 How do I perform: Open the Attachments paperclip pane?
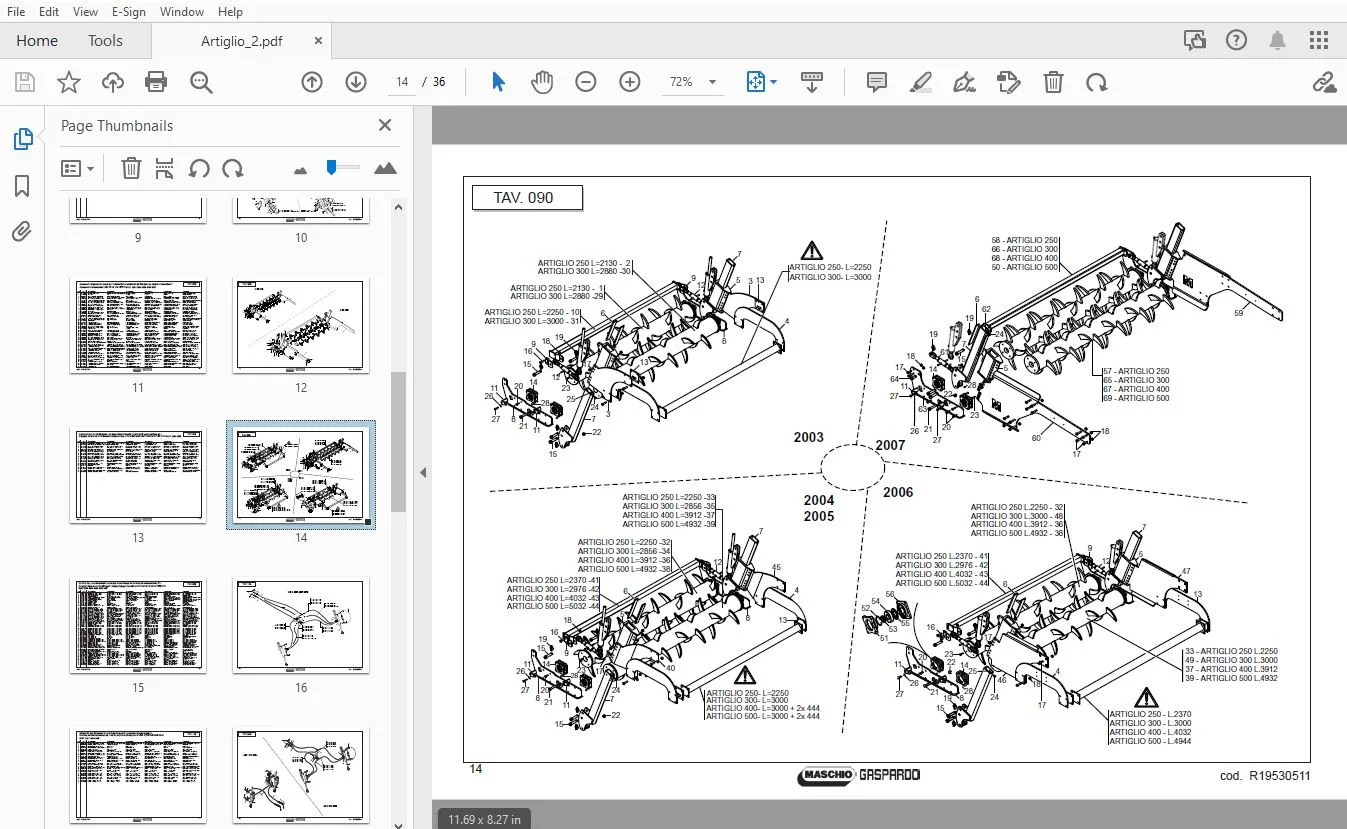pyautogui.click(x=22, y=233)
